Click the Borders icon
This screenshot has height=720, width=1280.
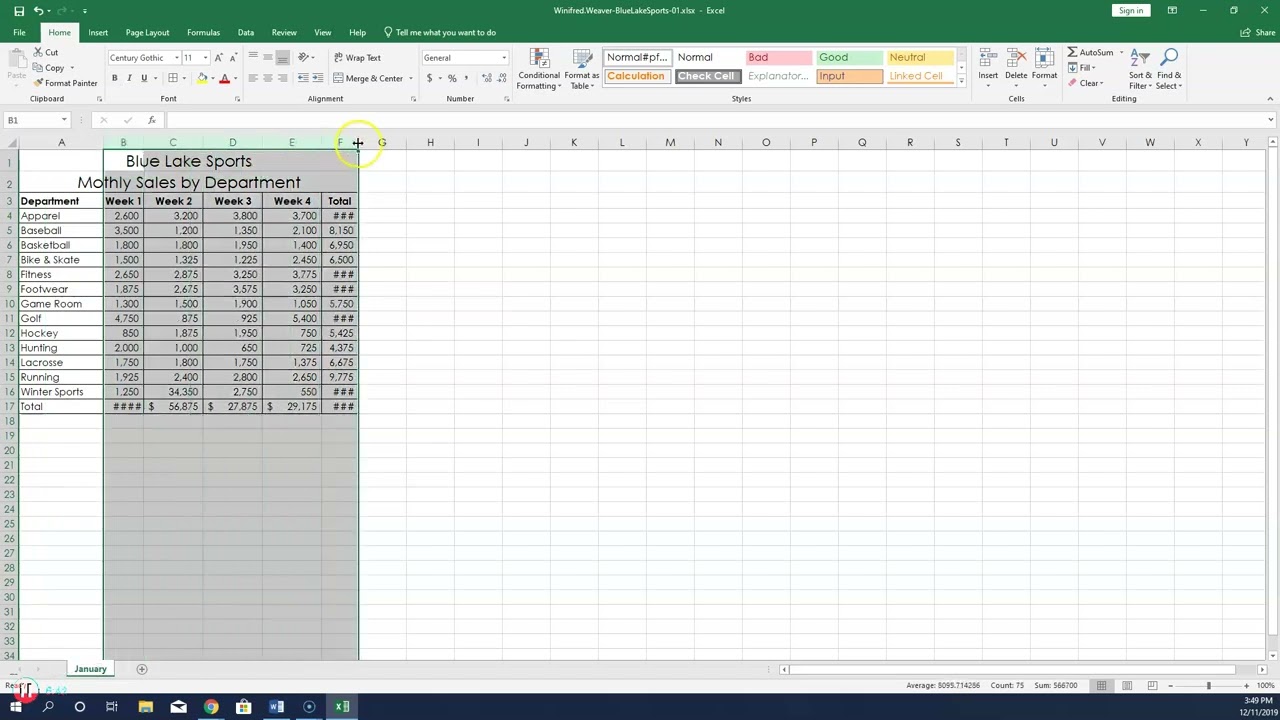pos(173,78)
